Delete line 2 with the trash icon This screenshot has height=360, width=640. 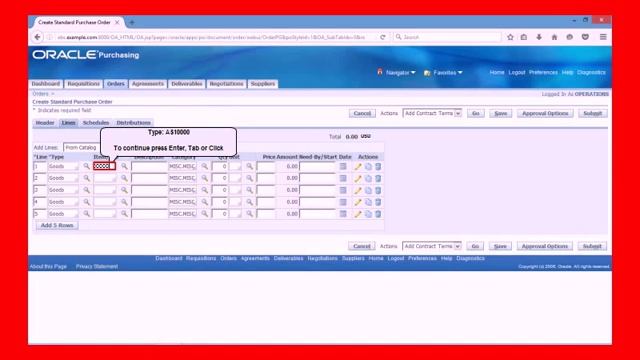(378, 178)
